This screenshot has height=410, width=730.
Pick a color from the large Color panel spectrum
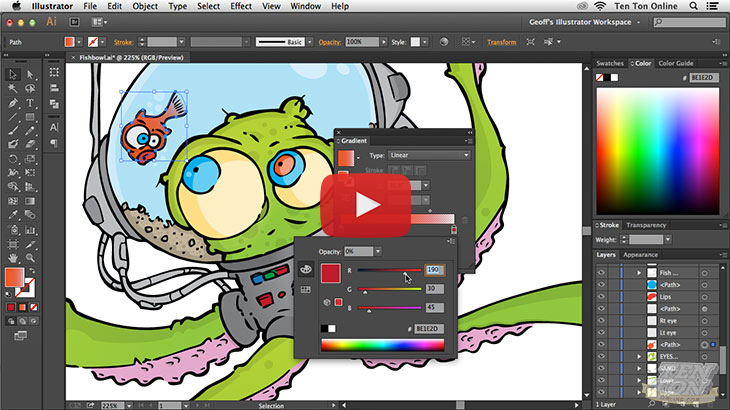pos(658,151)
